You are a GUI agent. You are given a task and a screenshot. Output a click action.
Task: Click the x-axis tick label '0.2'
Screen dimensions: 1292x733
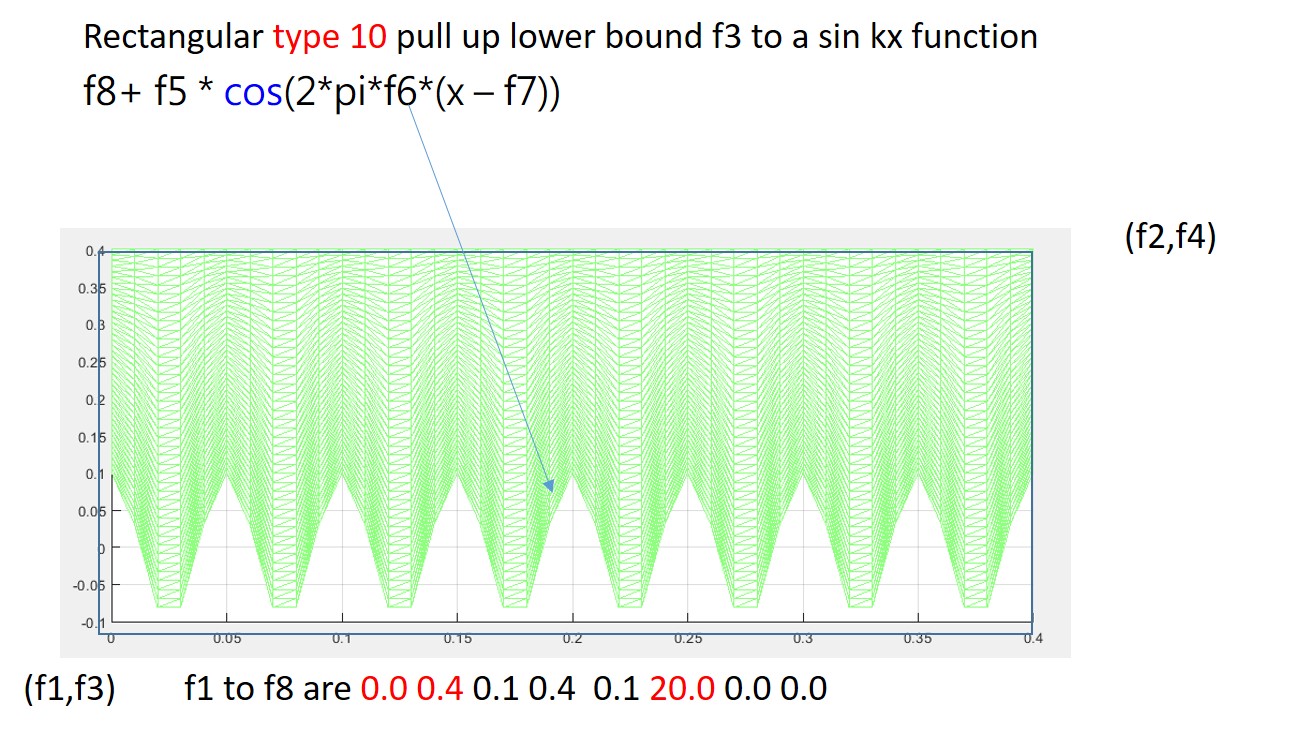coord(572,638)
